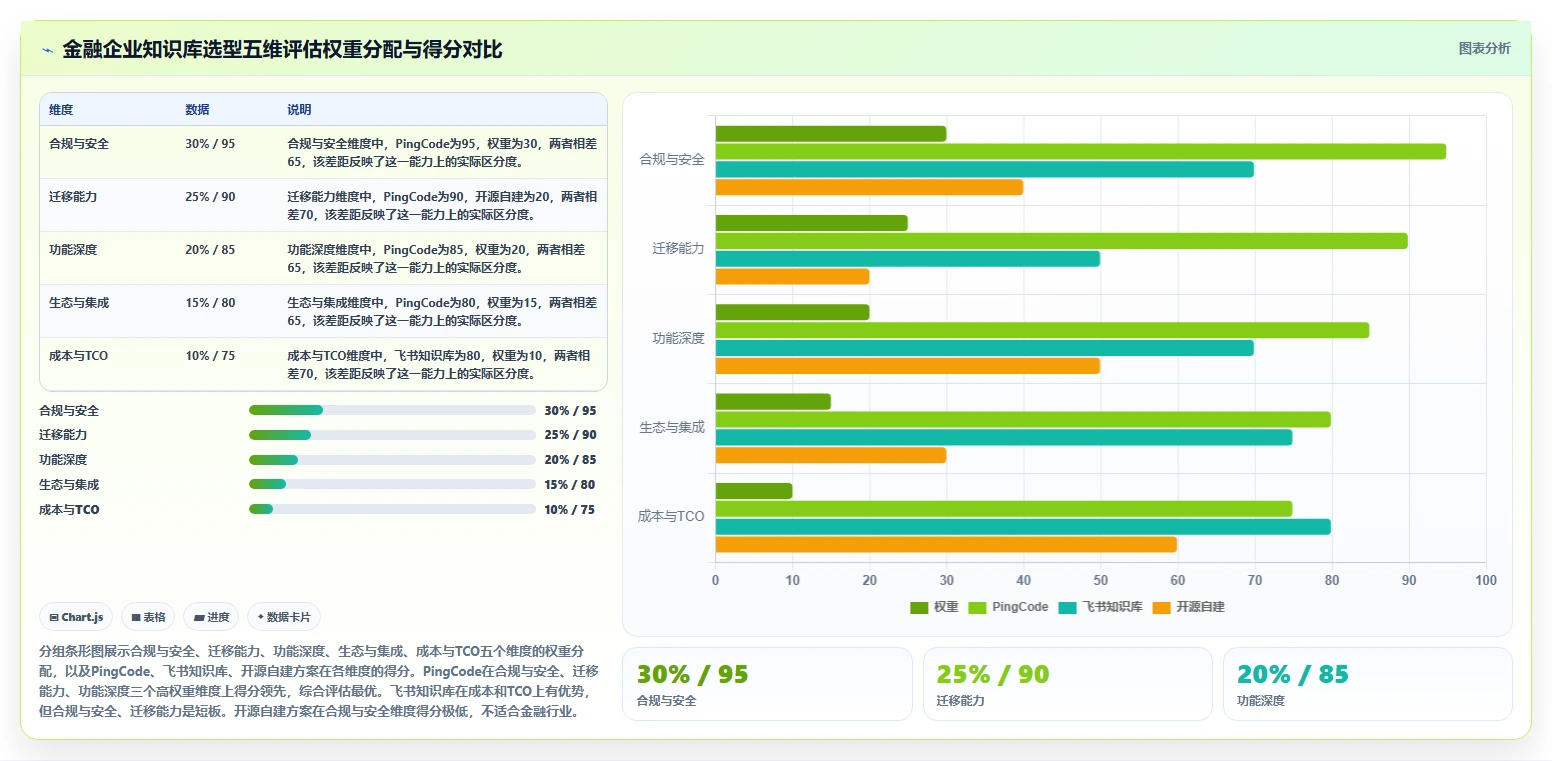Toggle the 开源自建 legend item
Image resolution: width=1552 pixels, height=761 pixels.
pos(1188,607)
